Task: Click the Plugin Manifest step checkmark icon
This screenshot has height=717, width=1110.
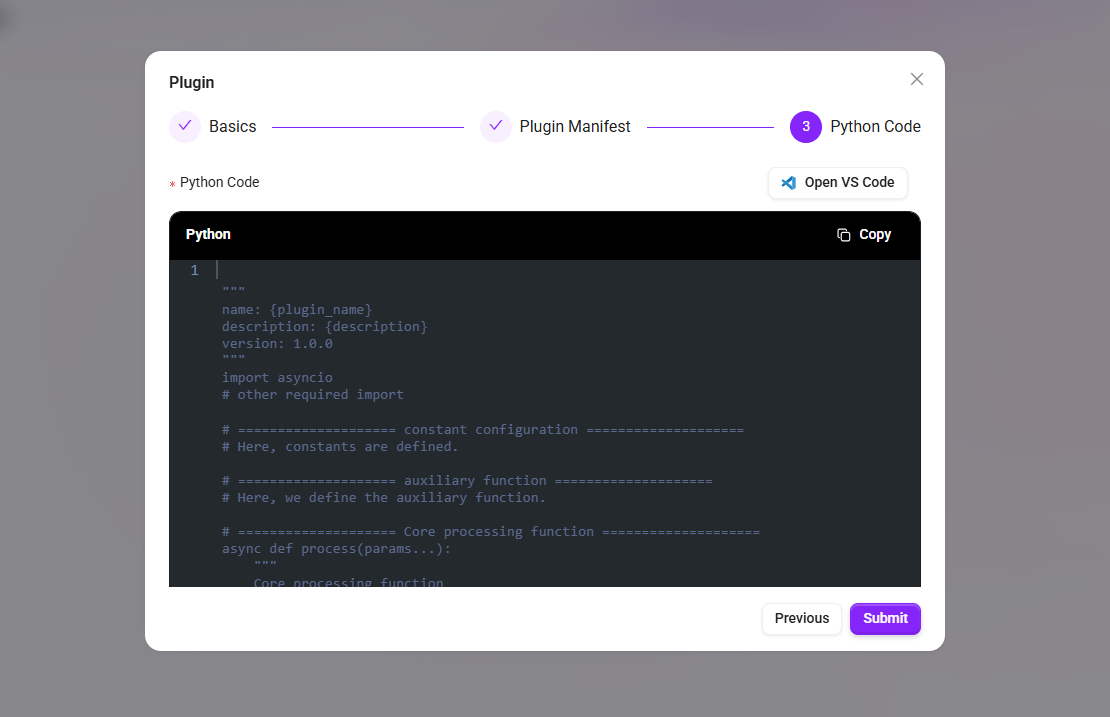Action: pos(496,127)
